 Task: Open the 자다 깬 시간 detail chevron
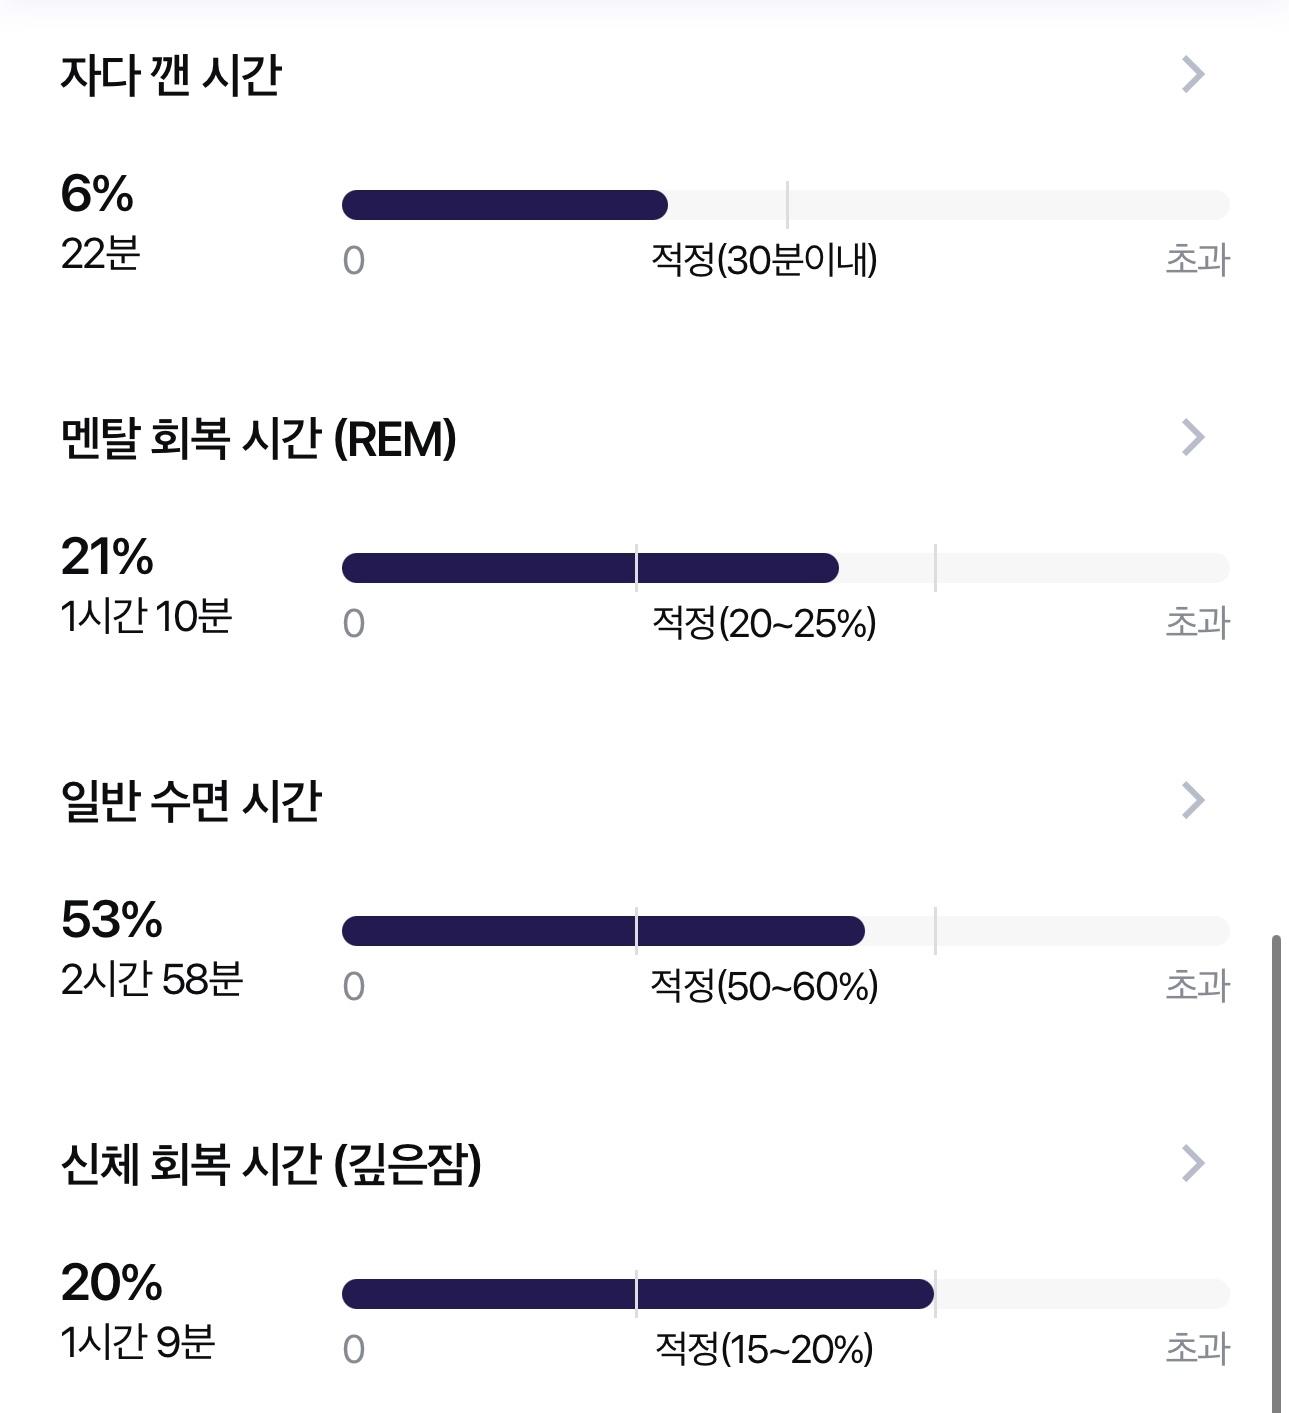pos(1193,74)
